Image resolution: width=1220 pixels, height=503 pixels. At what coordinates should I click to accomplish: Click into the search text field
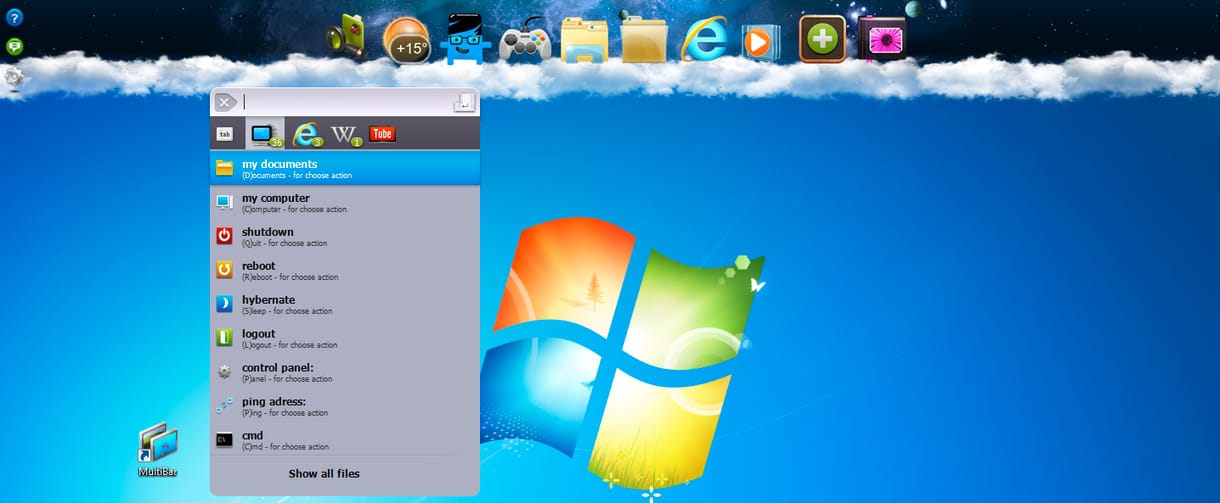pyautogui.click(x=346, y=102)
